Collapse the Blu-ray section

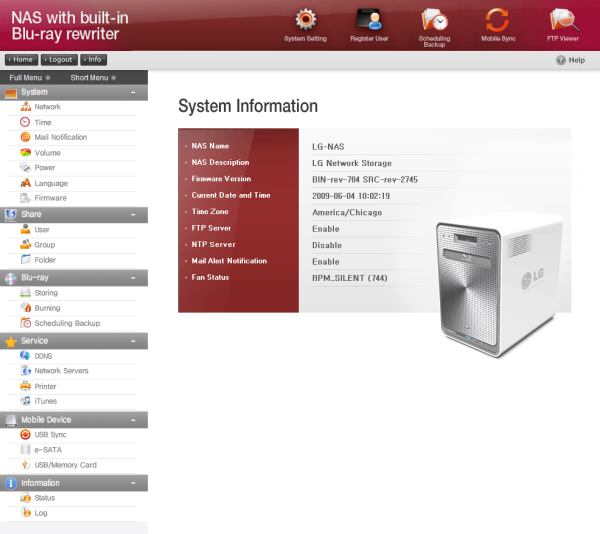pos(133,277)
